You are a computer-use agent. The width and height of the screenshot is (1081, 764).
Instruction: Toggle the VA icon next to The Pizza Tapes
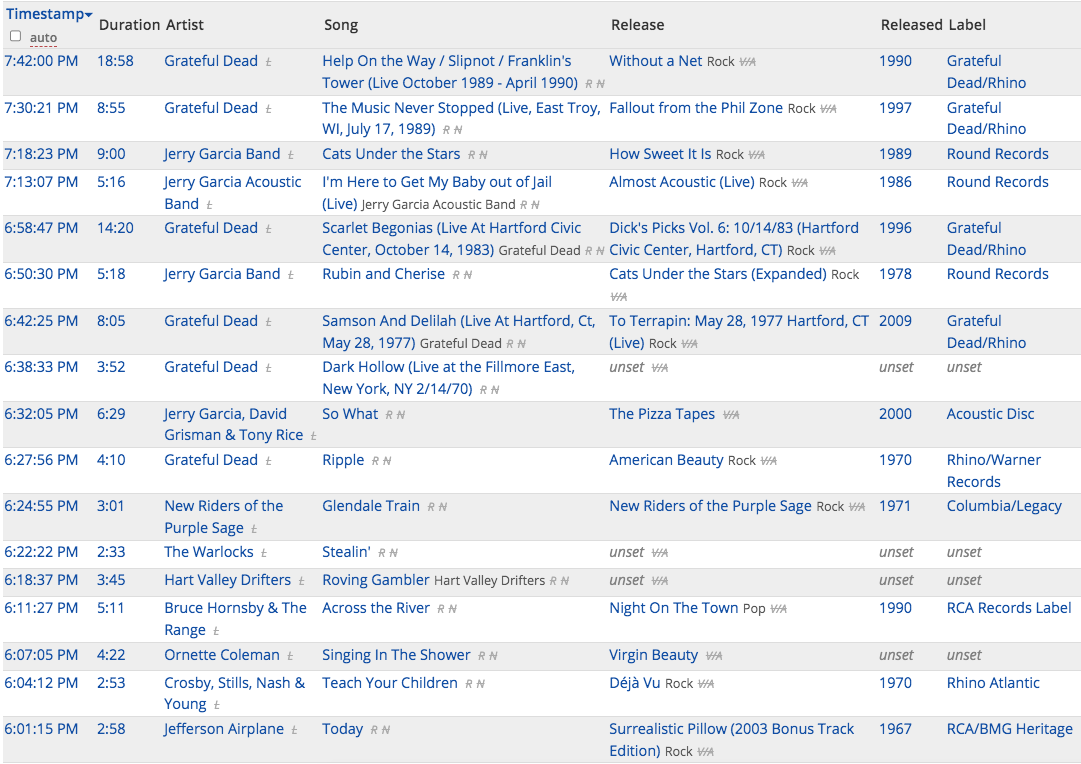(x=731, y=415)
